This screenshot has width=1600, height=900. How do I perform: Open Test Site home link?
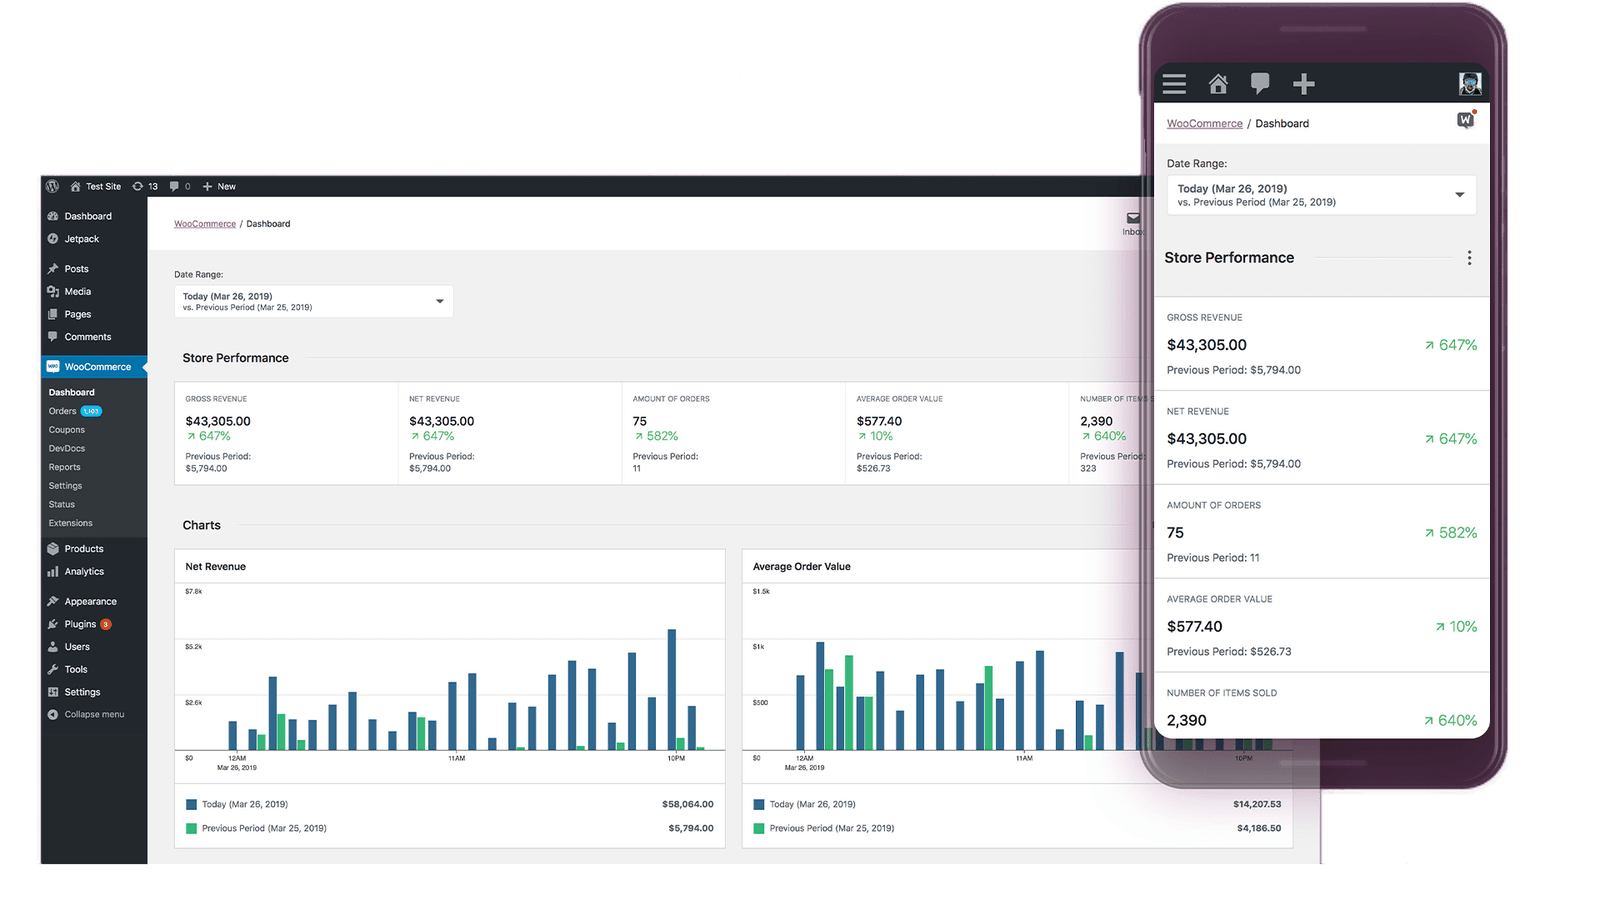click(95, 186)
